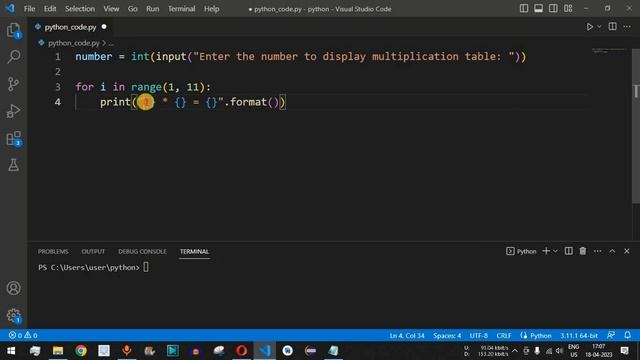Open the View menu
This screenshot has height=360, width=640.
pyautogui.click(x=111, y=9)
